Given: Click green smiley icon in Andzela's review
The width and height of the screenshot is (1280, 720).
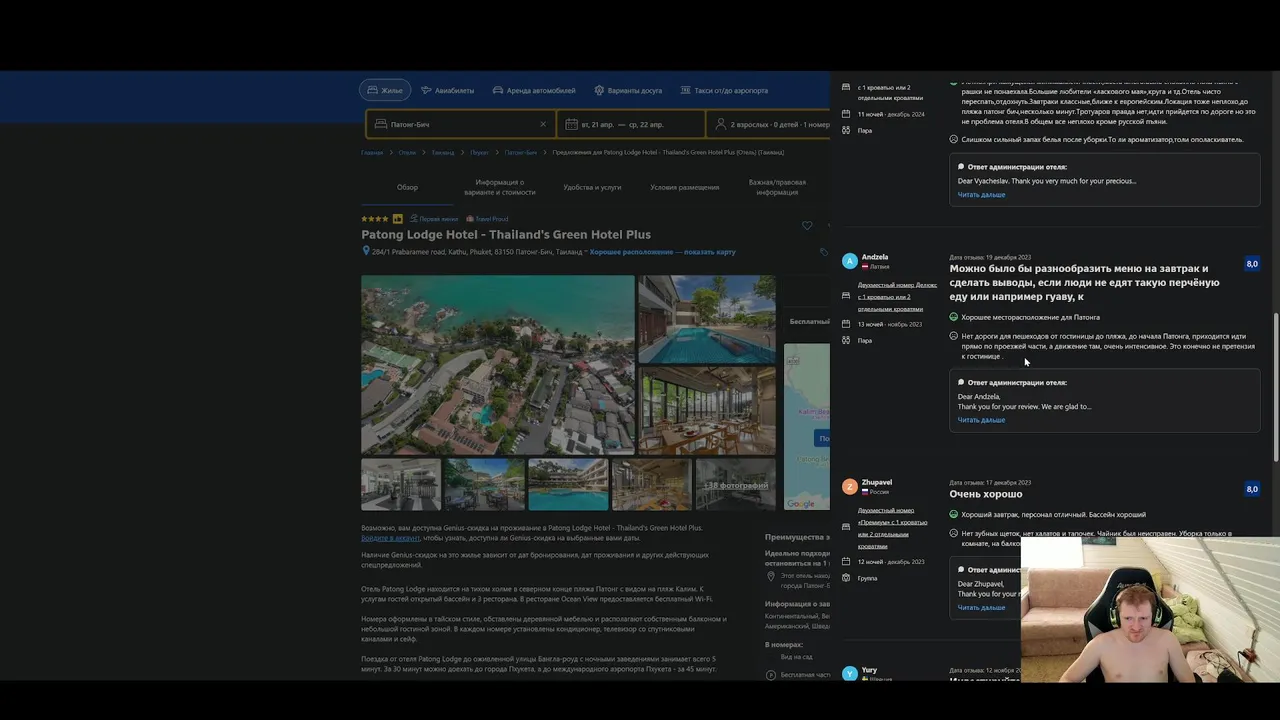Looking at the screenshot, I should (954, 317).
